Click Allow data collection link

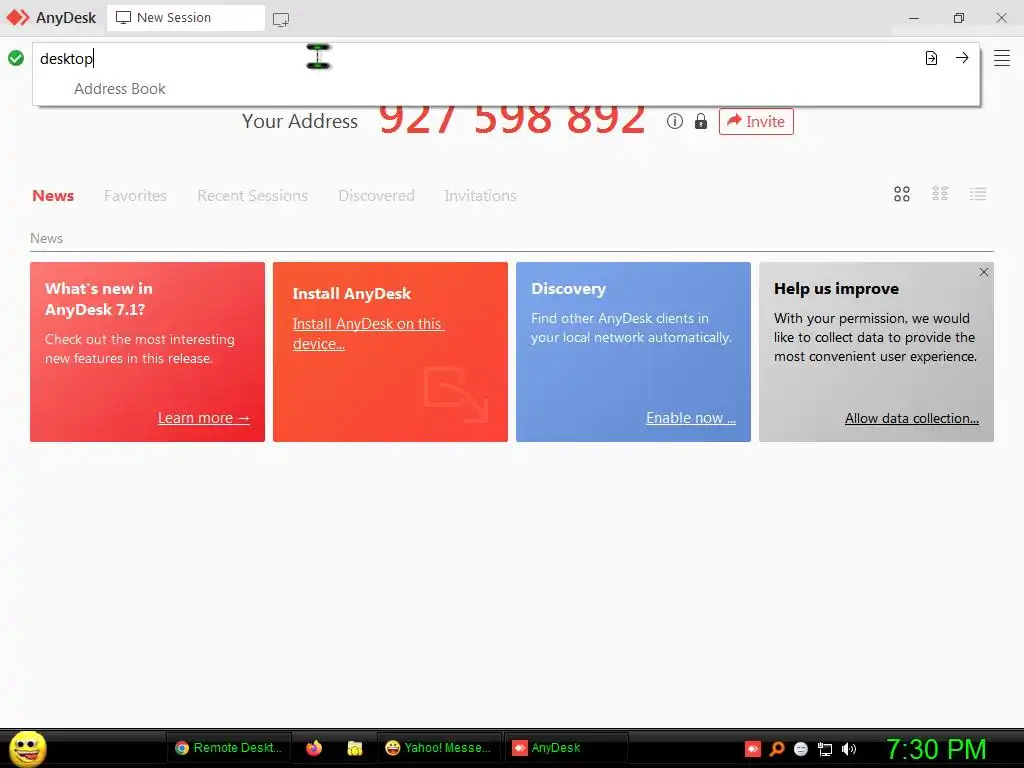click(912, 418)
